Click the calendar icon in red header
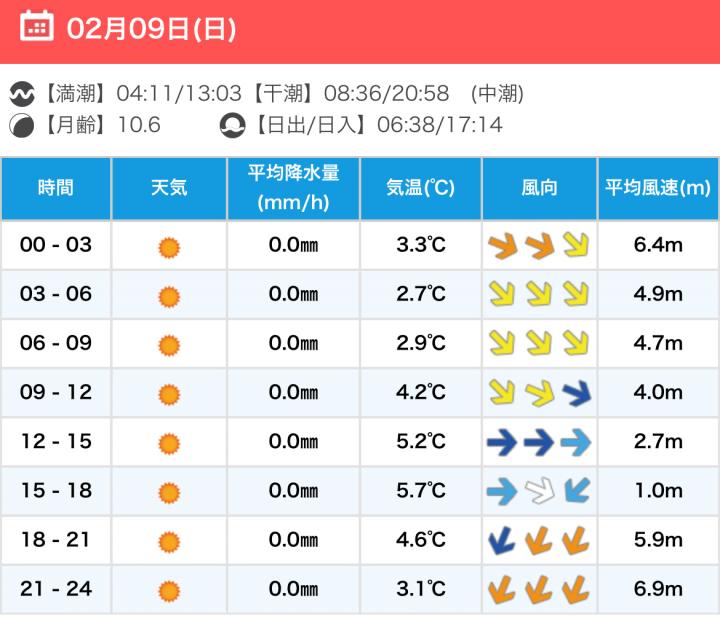 37,26
